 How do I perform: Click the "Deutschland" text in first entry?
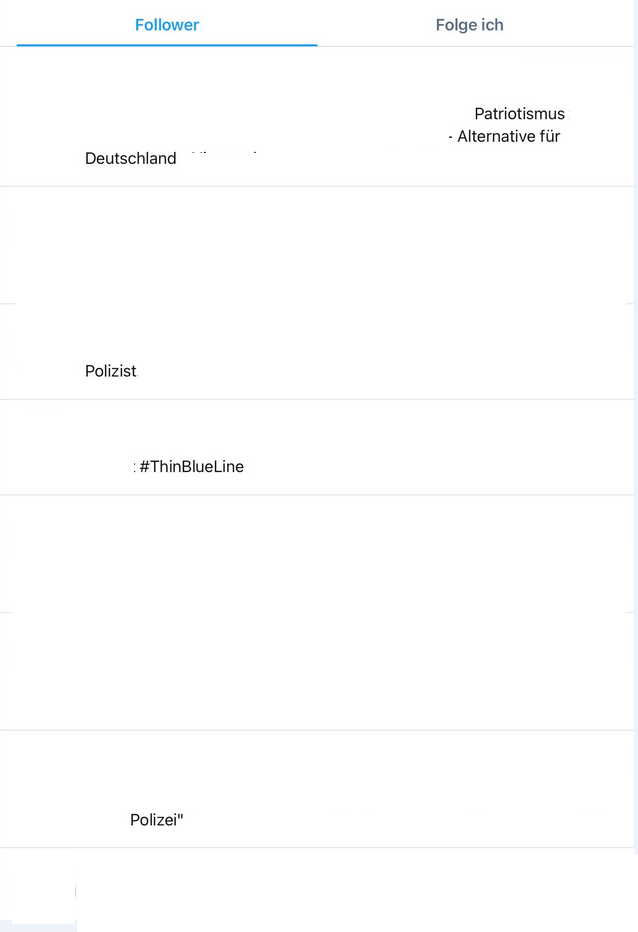click(130, 158)
